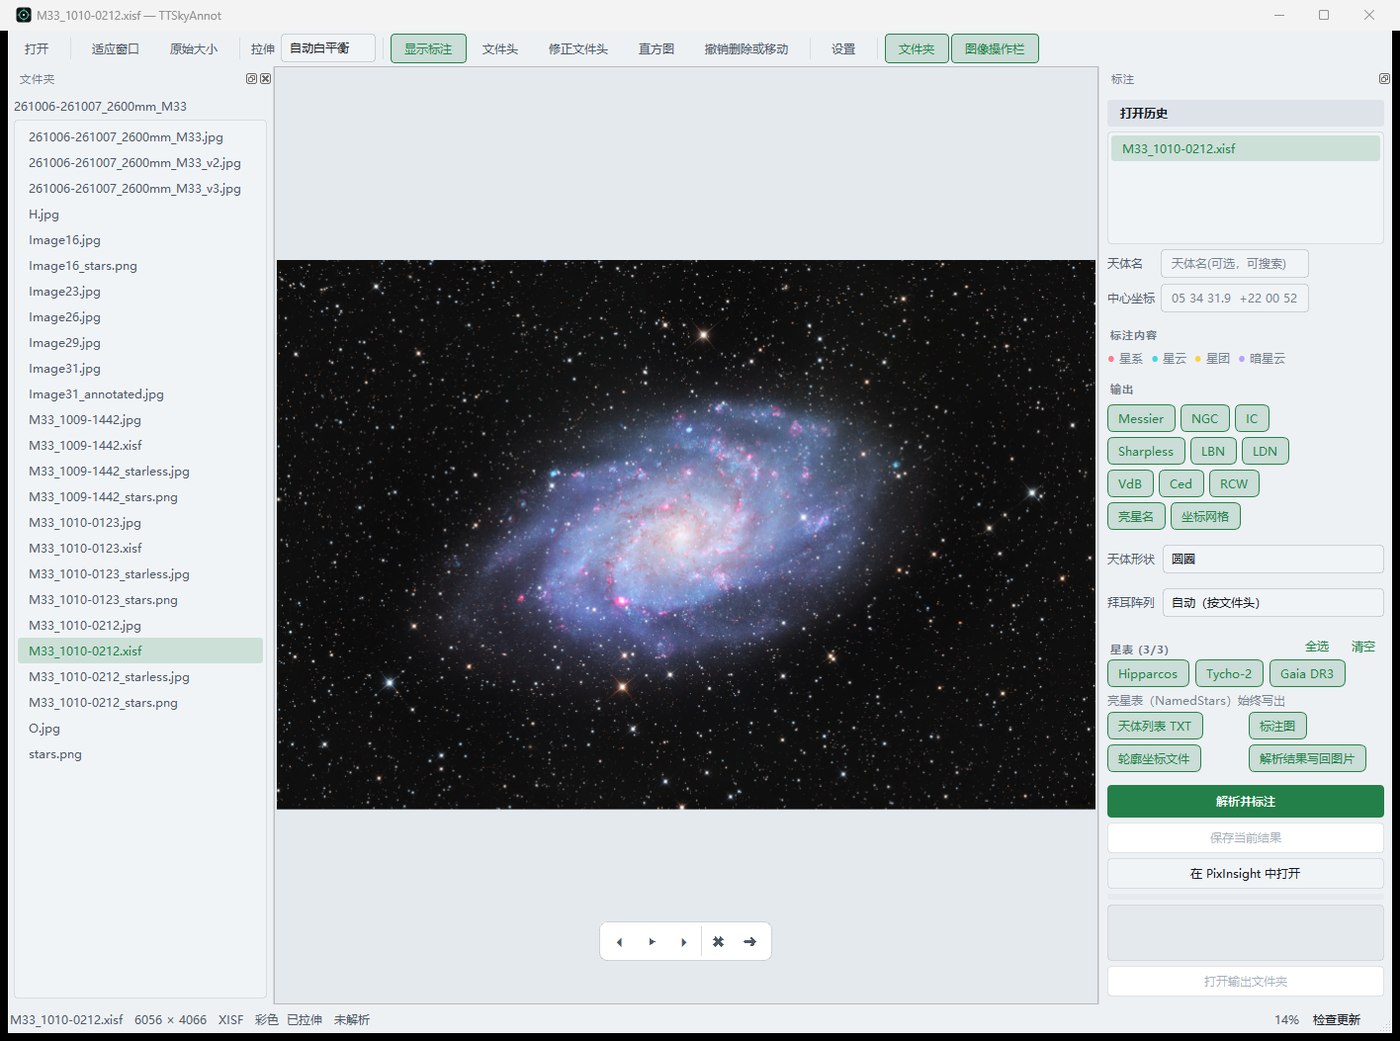Image resolution: width=1400 pixels, height=1041 pixels.
Task: Click the 天体名 search input field
Action: pyautogui.click(x=1234, y=264)
